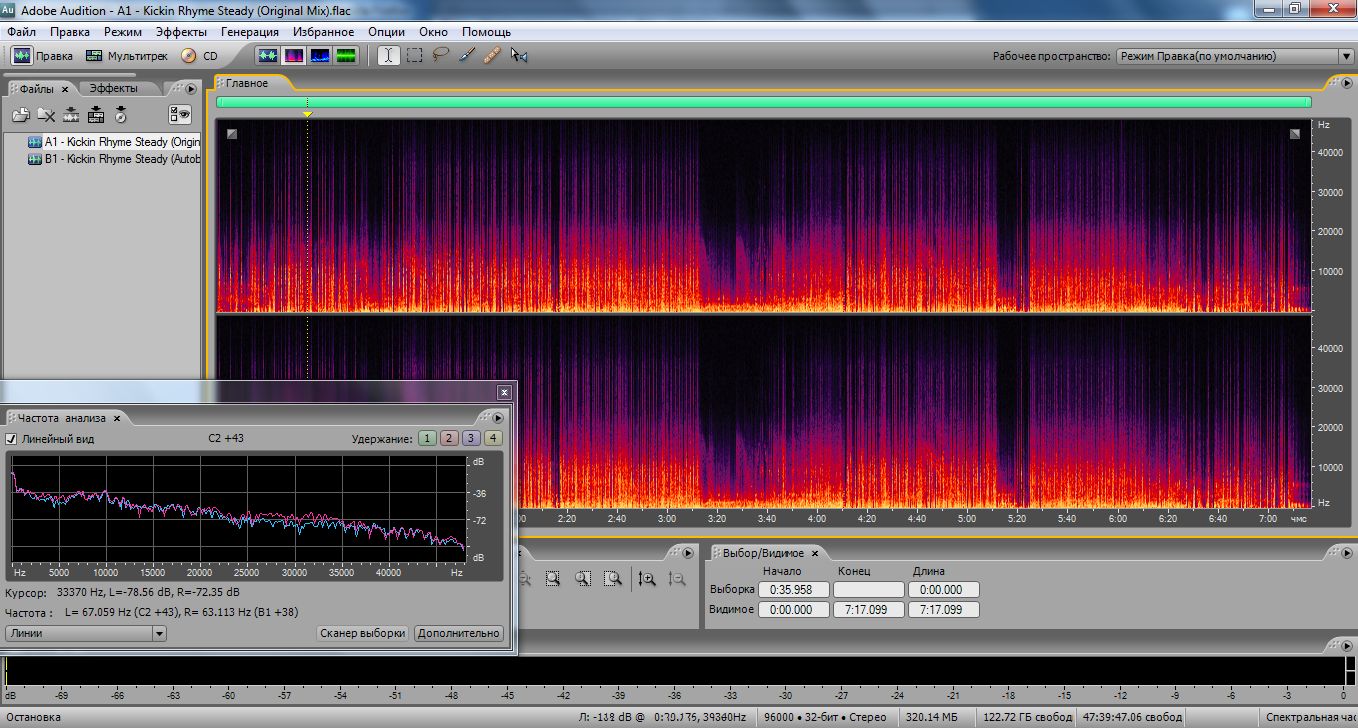Click Insert Into CD List icon
The image size is (1358, 728).
point(120,115)
